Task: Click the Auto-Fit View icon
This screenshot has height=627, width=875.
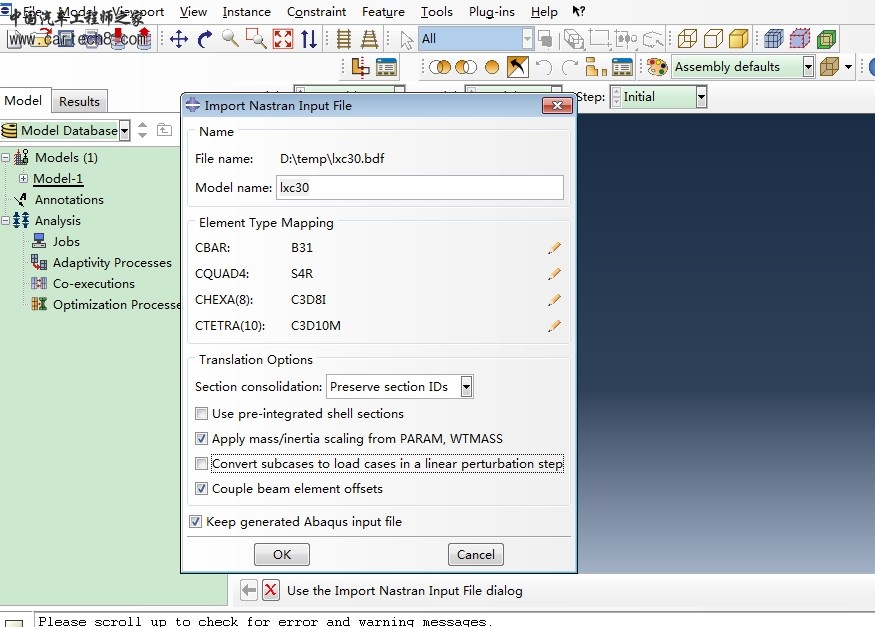Action: point(283,39)
